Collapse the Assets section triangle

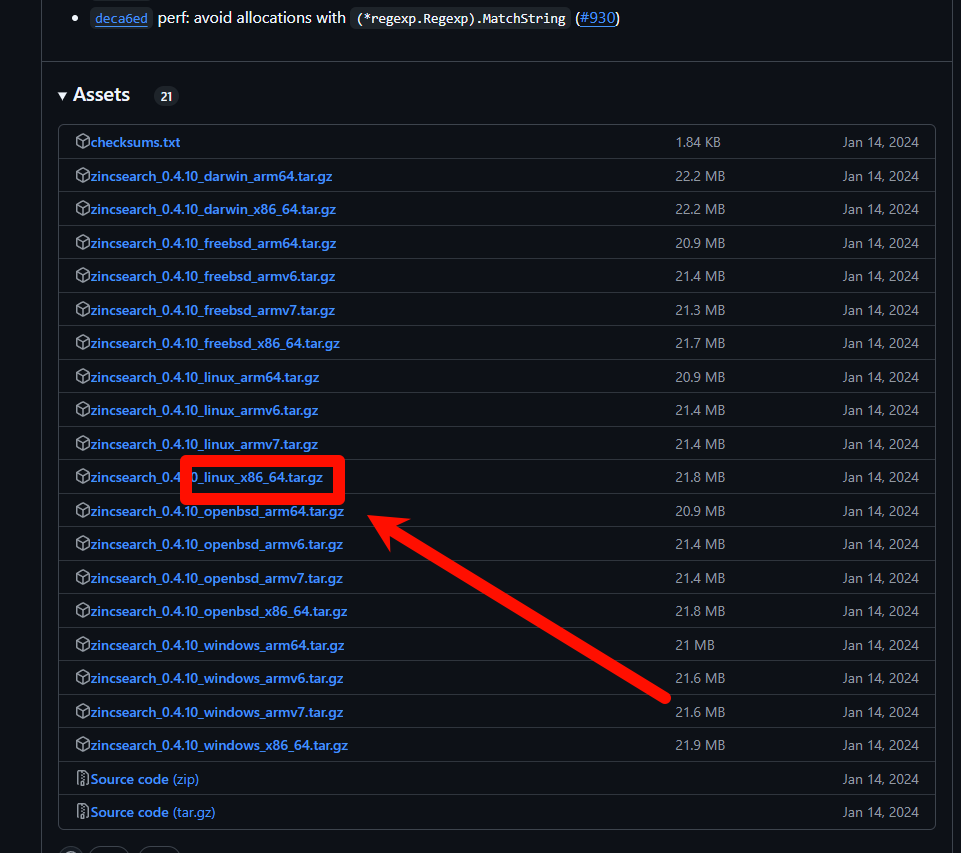[62, 96]
